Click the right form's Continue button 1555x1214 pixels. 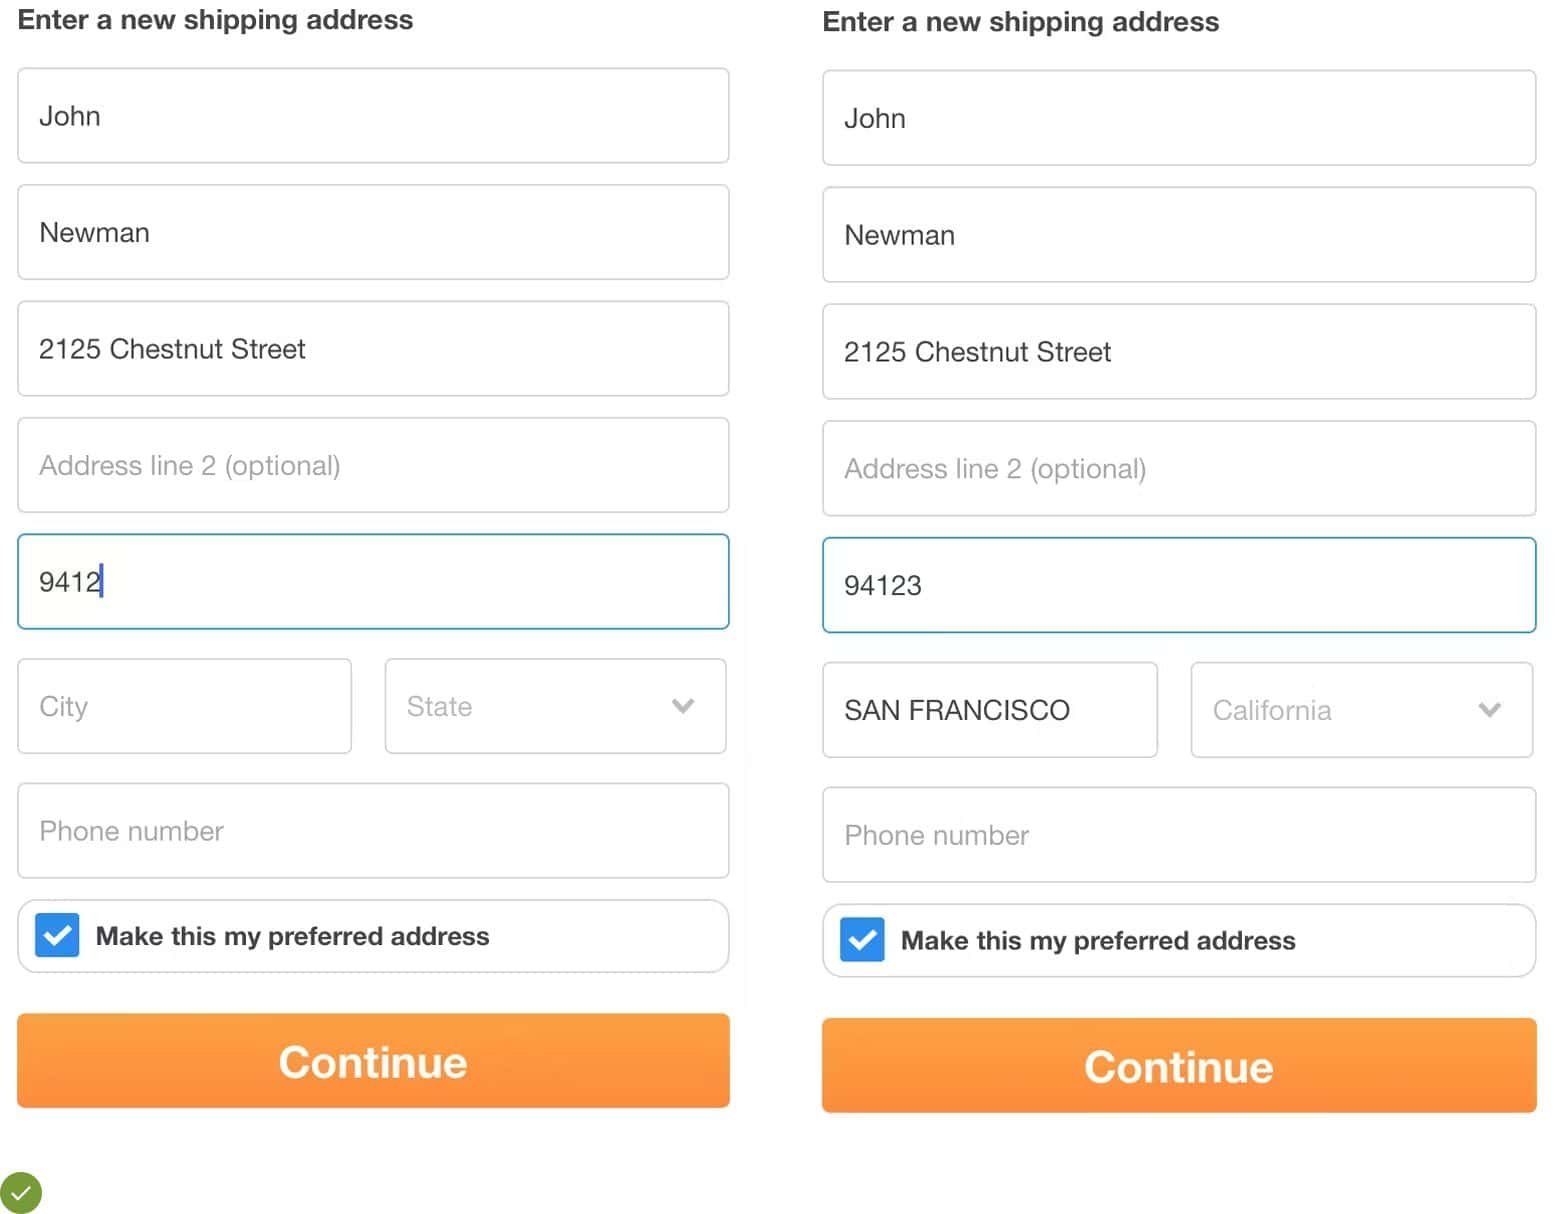coord(1178,1066)
